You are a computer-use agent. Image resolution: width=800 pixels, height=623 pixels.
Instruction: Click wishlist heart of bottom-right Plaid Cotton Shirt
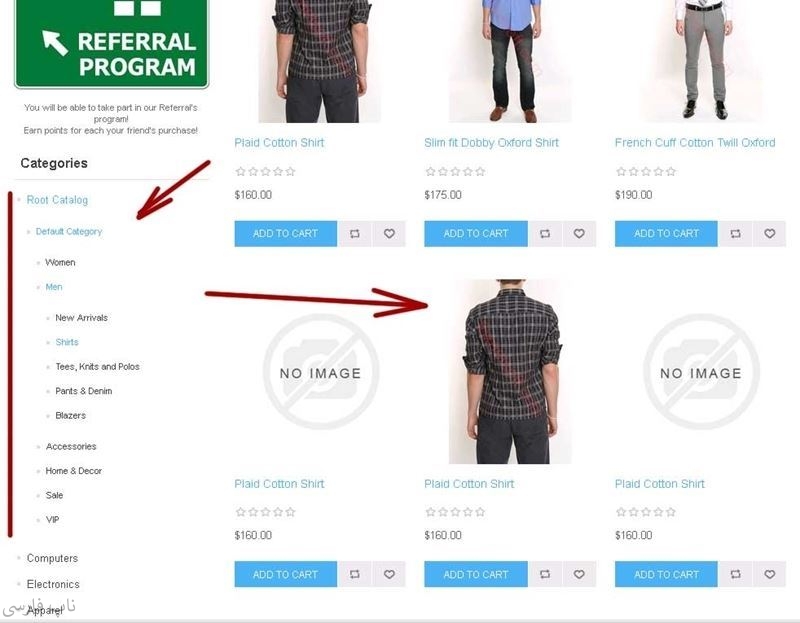[x=769, y=575]
